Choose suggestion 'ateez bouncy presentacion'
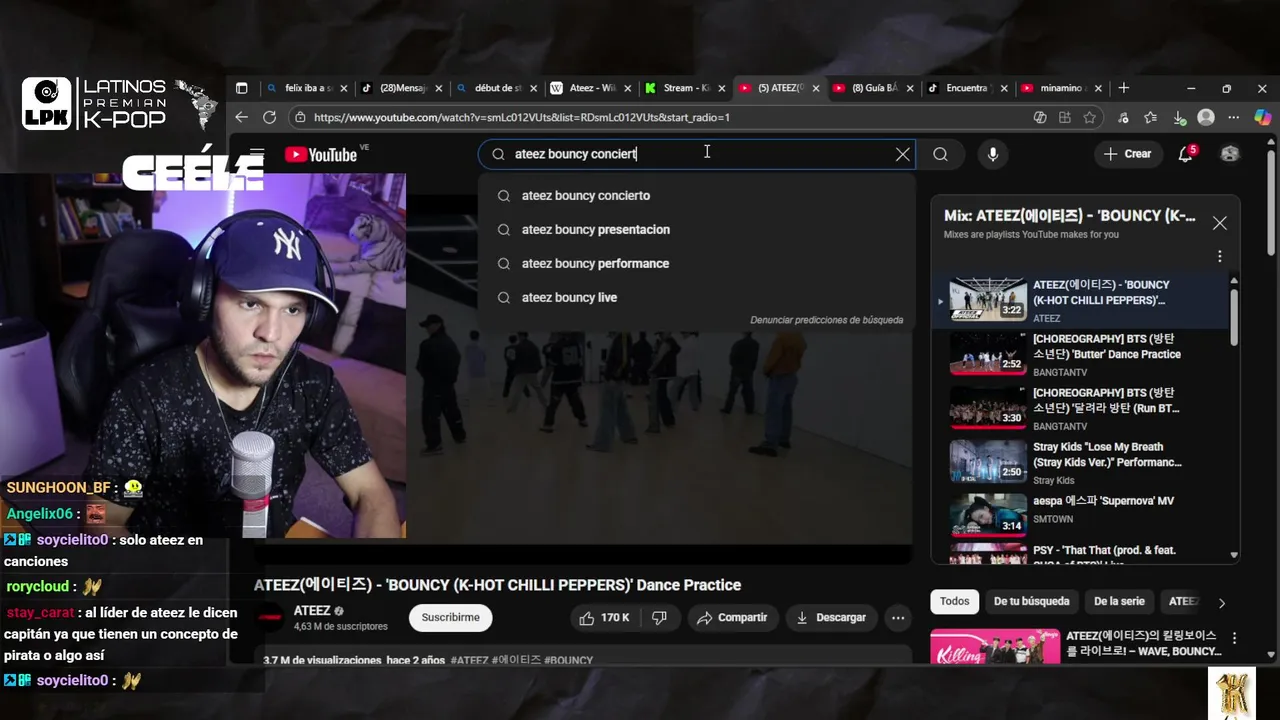1280x720 pixels. tap(696, 230)
